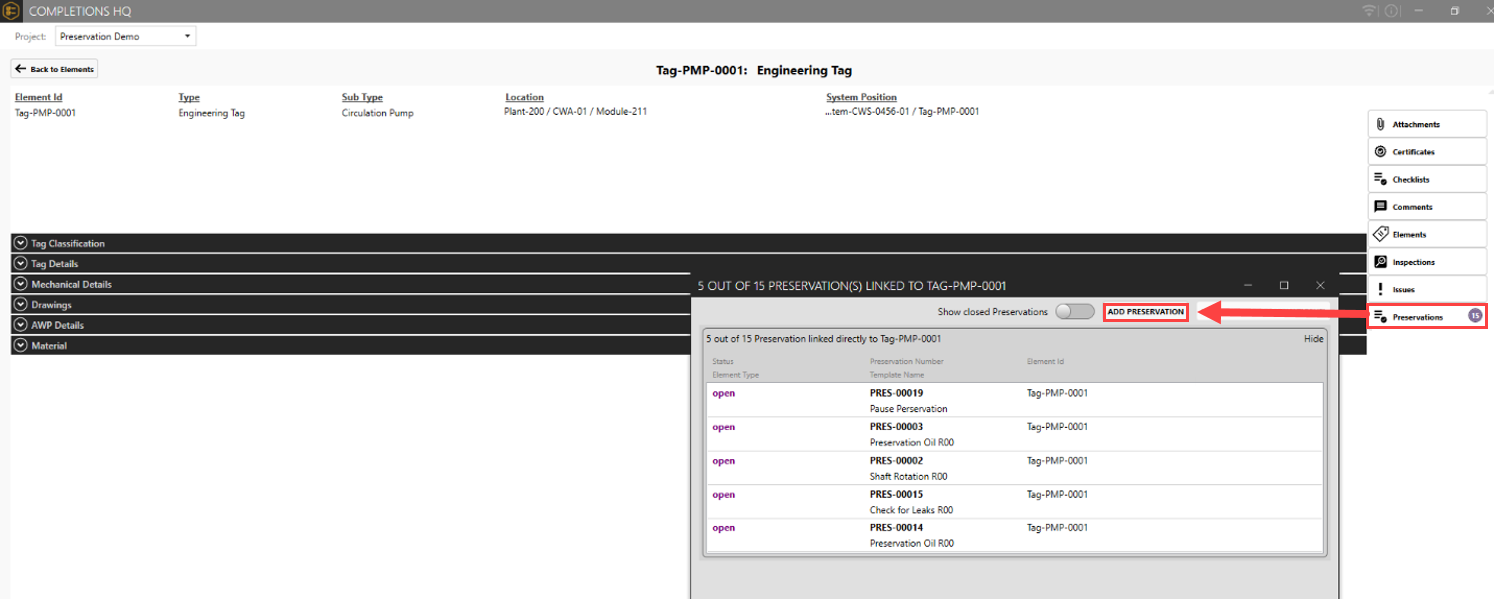
Task: Open the Attachments side panel
Action: click(x=1427, y=124)
